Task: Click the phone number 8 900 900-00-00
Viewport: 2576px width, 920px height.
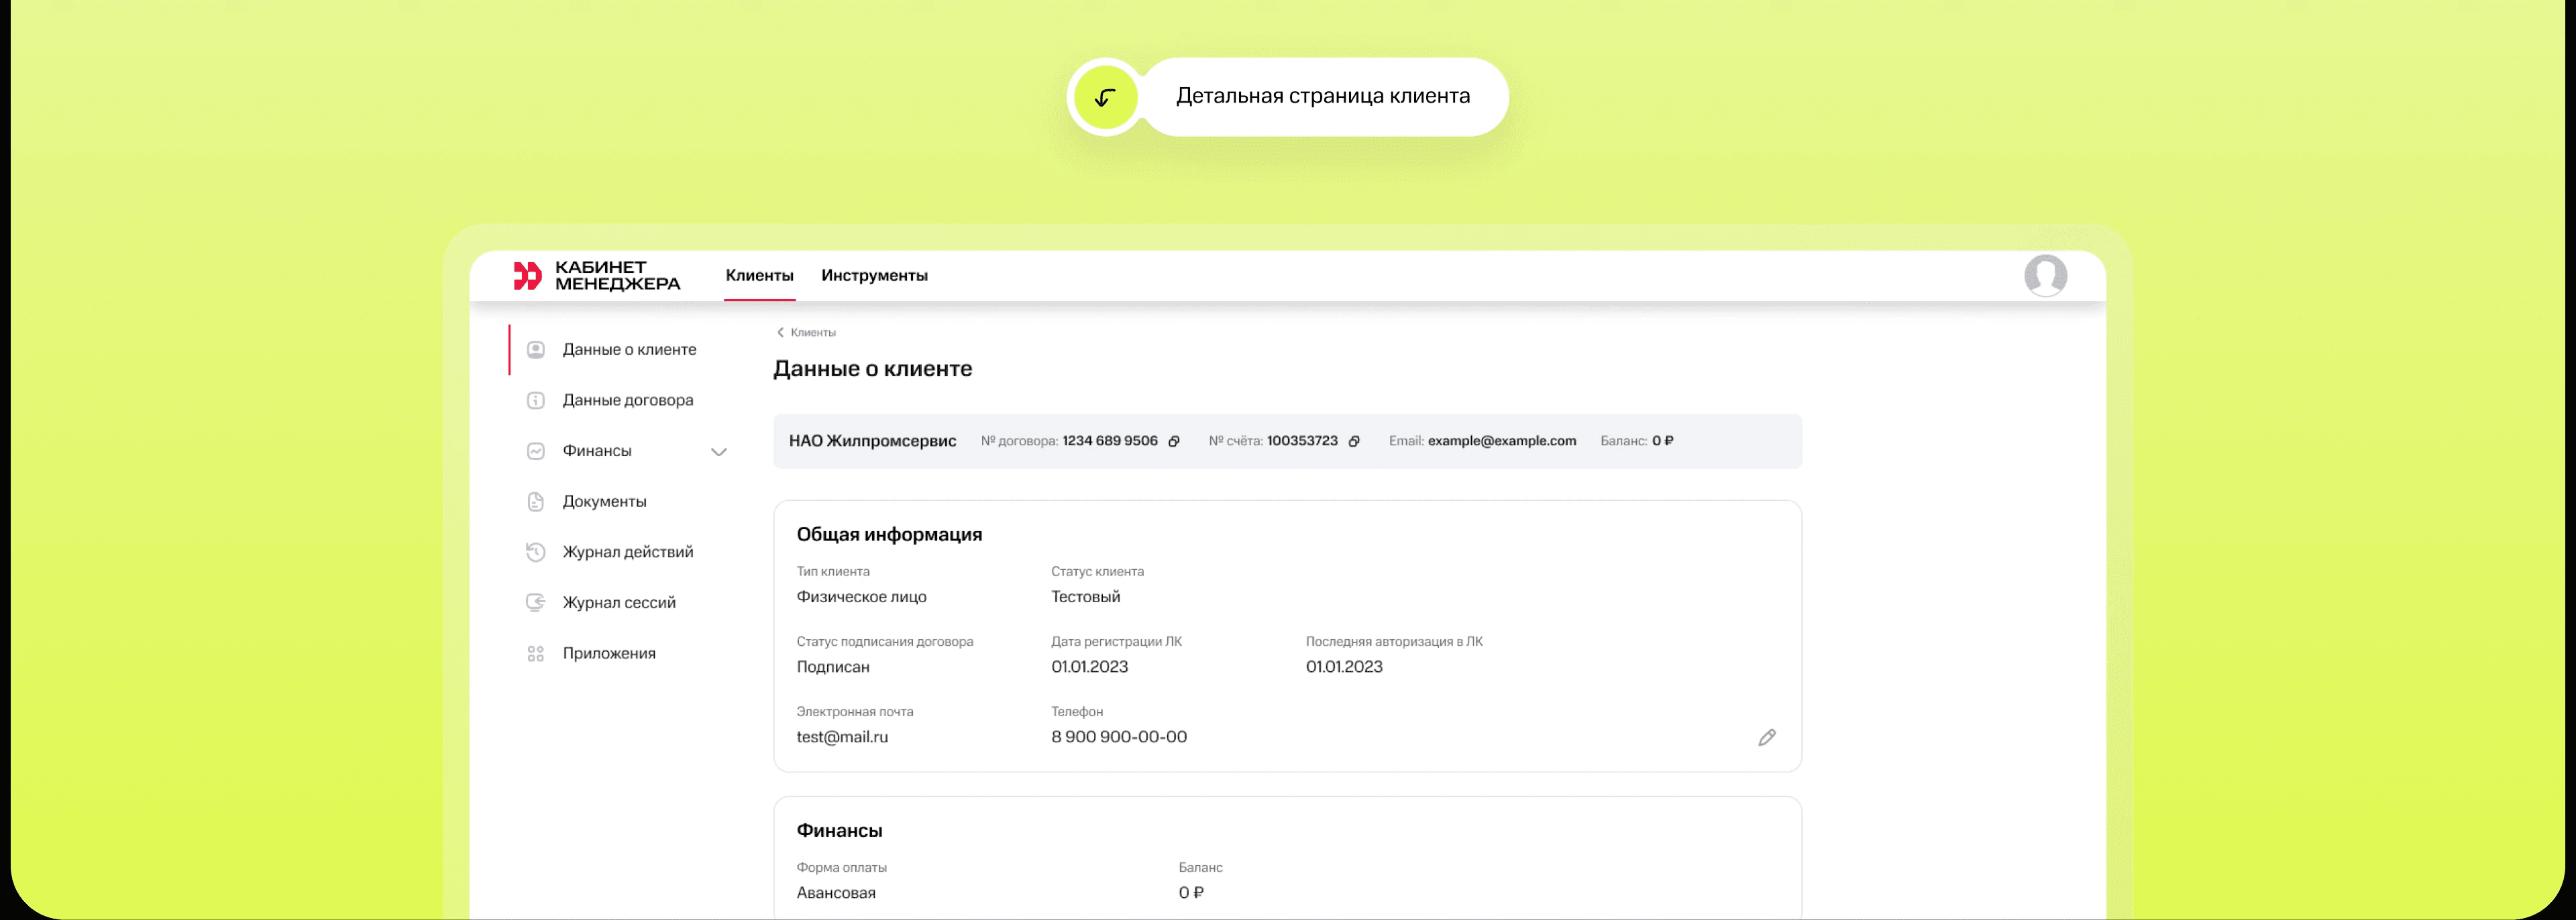Action: point(1118,737)
